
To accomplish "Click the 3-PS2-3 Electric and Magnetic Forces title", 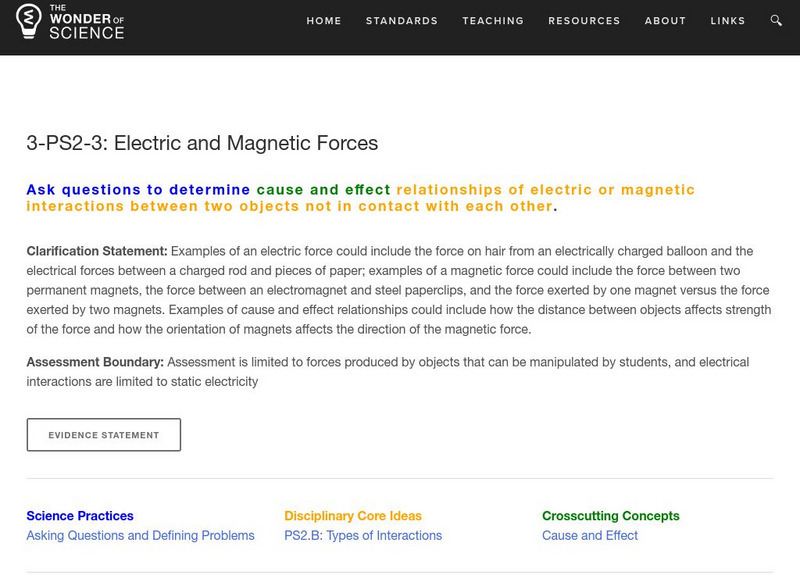I will click(x=202, y=143).
